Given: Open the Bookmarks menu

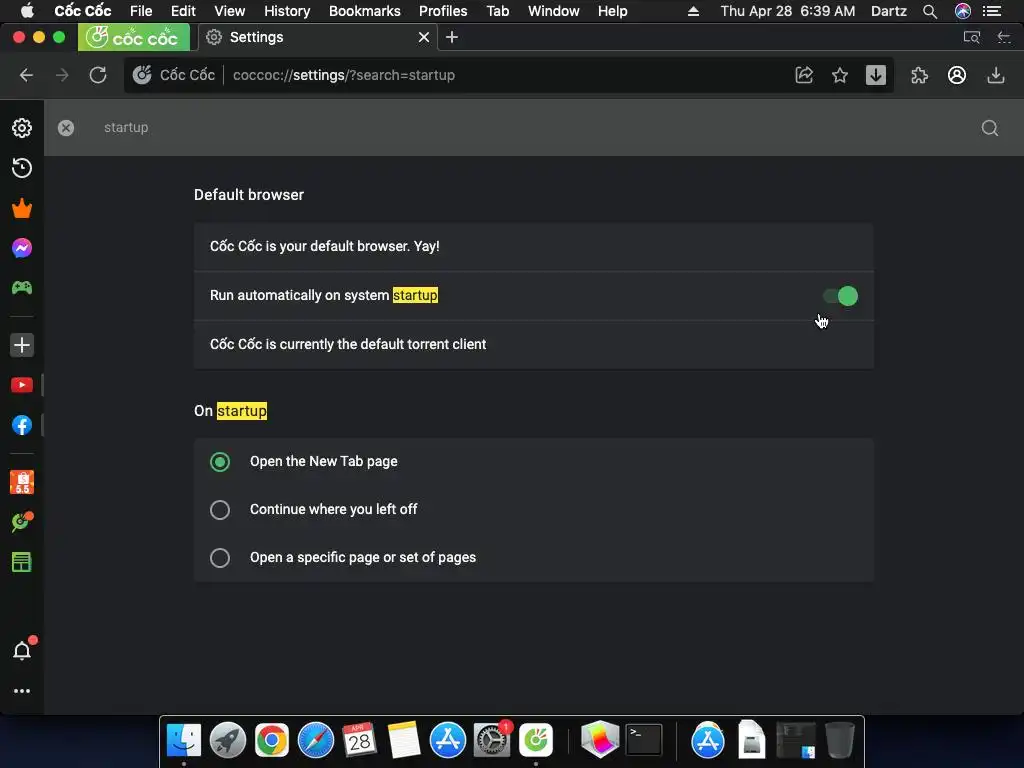Looking at the screenshot, I should tap(364, 11).
